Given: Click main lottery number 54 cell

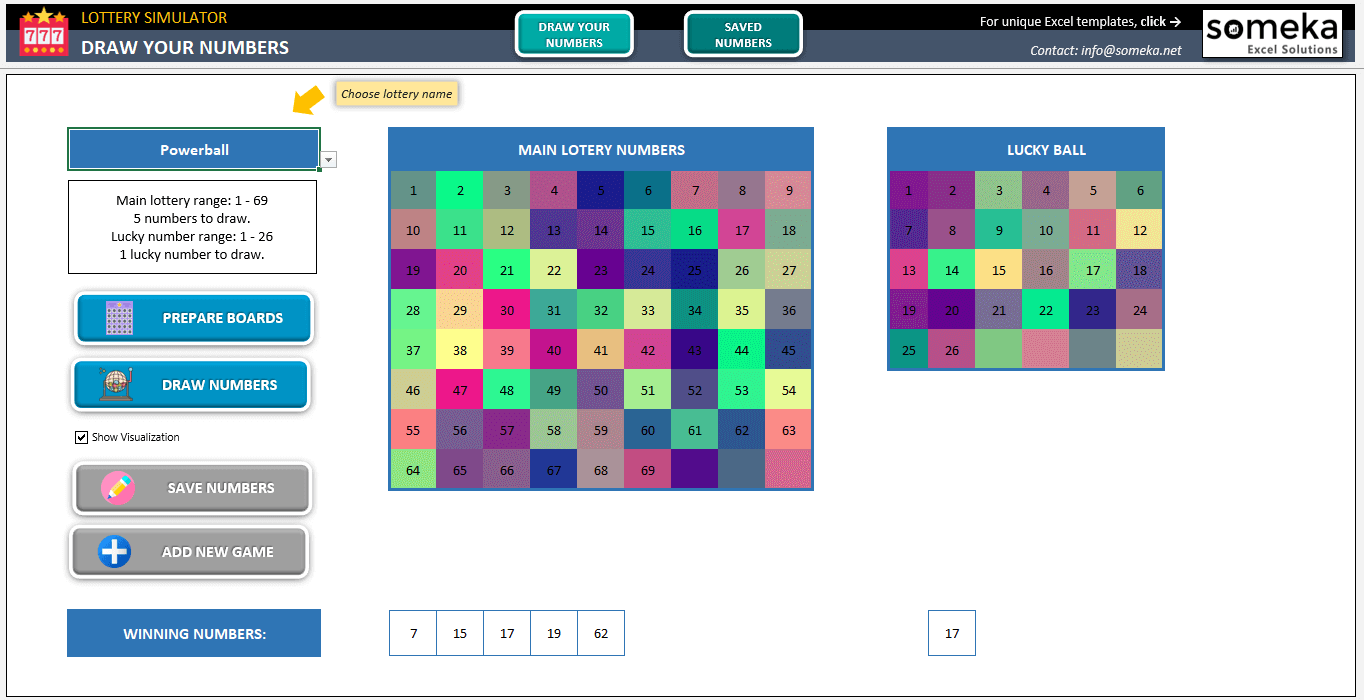Looking at the screenshot, I should point(789,390).
